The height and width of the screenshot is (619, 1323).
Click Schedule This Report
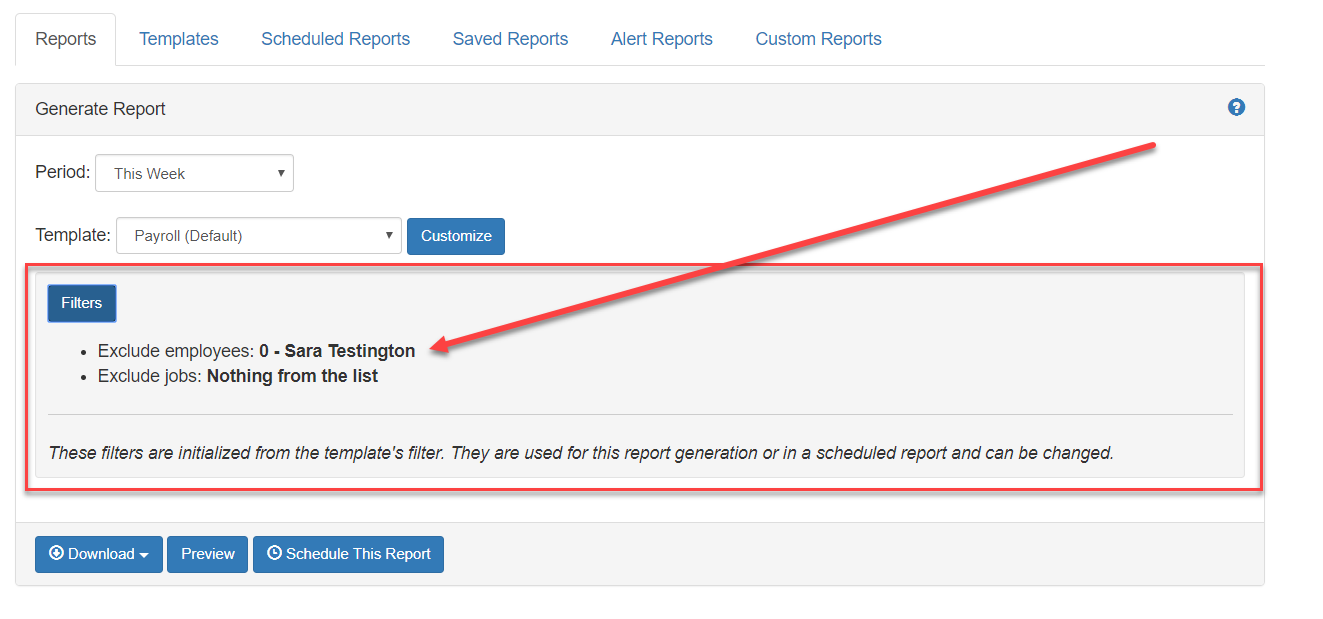[348, 554]
